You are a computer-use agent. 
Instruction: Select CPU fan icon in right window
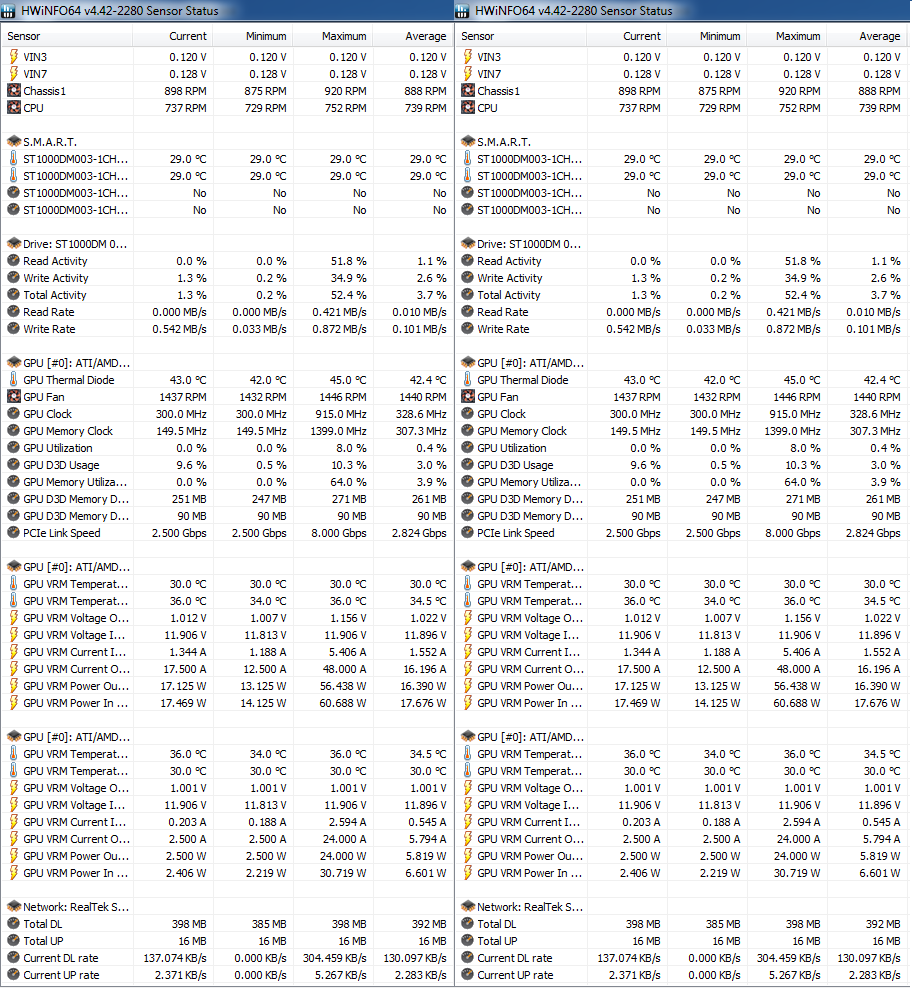pos(468,108)
